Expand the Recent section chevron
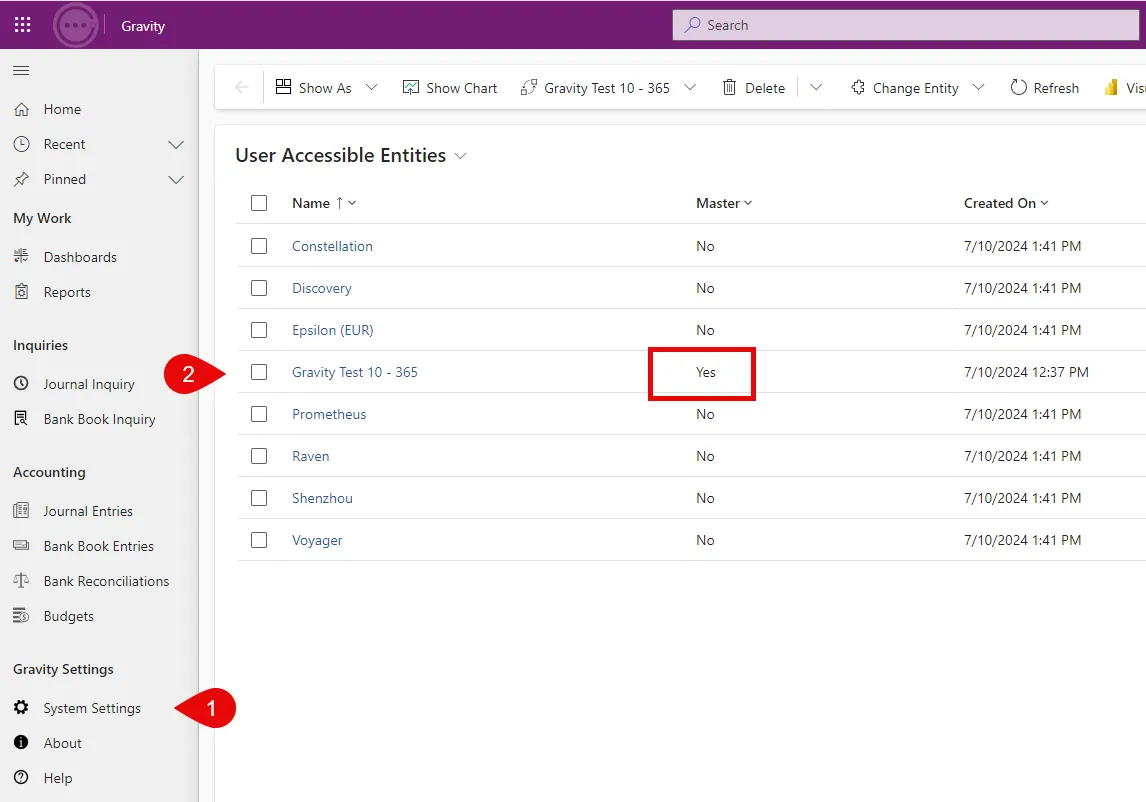Screen dimensions: 1146x802 (x=176, y=145)
